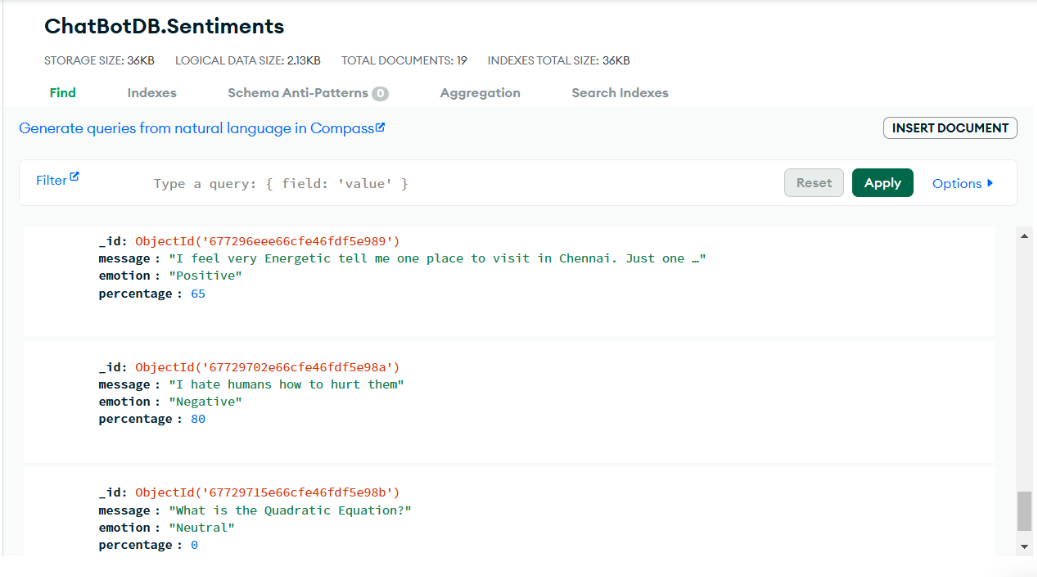Click the scrollbar up arrow
Screen dimensions: 1037x577
1023,235
